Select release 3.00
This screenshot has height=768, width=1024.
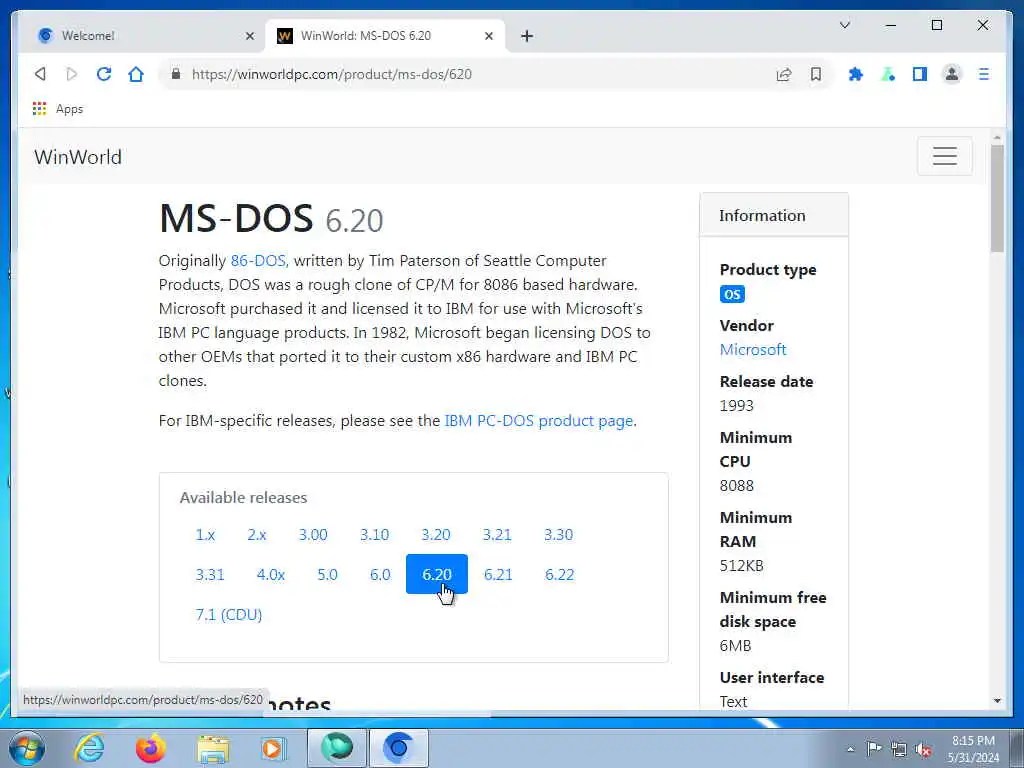point(313,534)
